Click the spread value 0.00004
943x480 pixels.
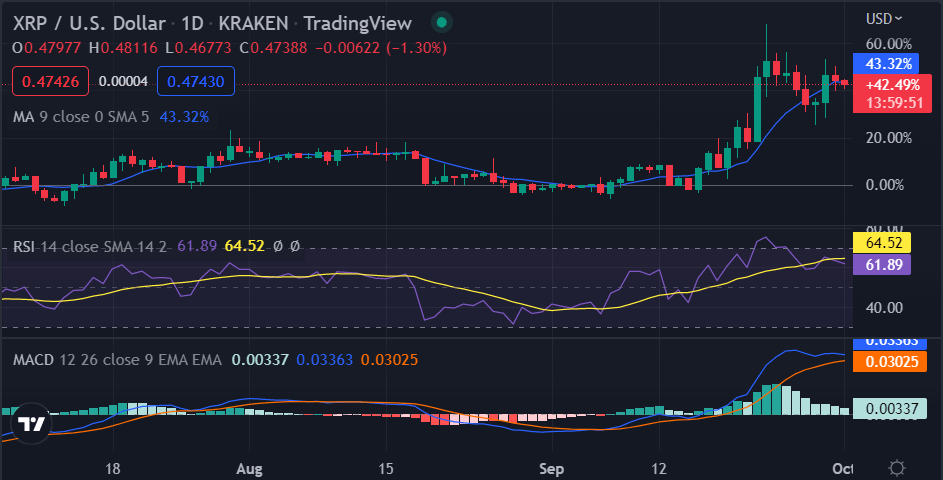click(123, 81)
